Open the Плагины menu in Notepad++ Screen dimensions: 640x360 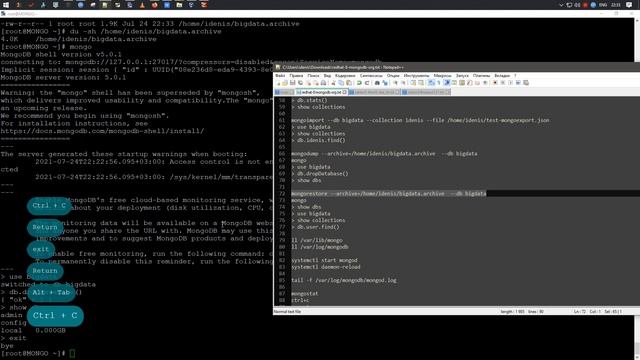pos(481,76)
